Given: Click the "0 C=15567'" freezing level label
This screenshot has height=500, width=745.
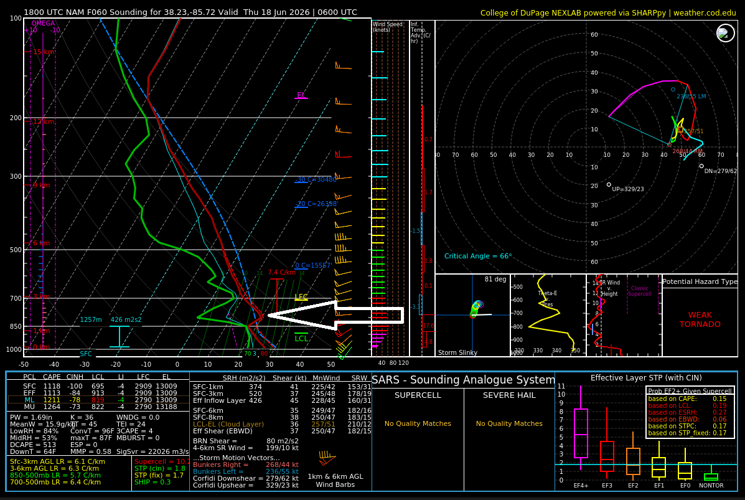Looking at the screenshot, I should [x=313, y=265].
